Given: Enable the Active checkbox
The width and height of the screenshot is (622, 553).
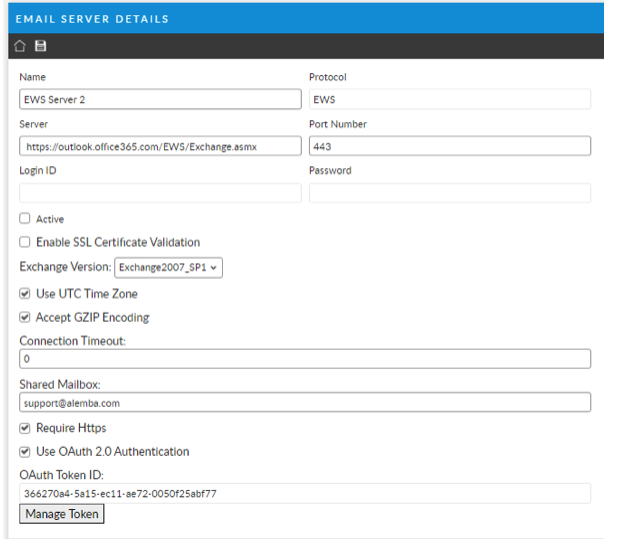Looking at the screenshot, I should coord(25,219).
